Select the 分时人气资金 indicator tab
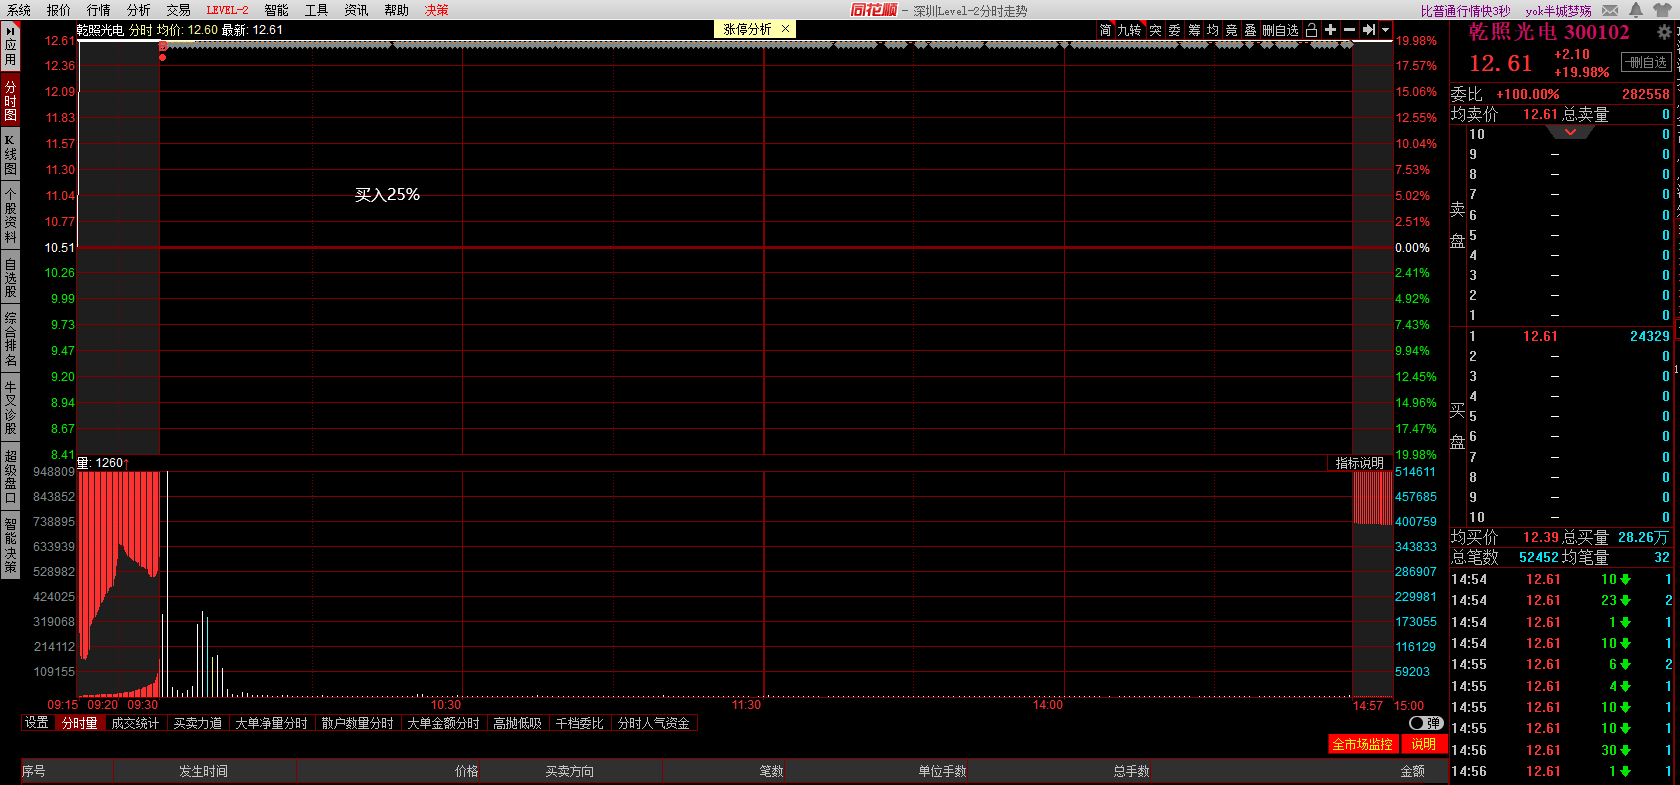Viewport: 1680px width, 785px height. pyautogui.click(x=654, y=723)
